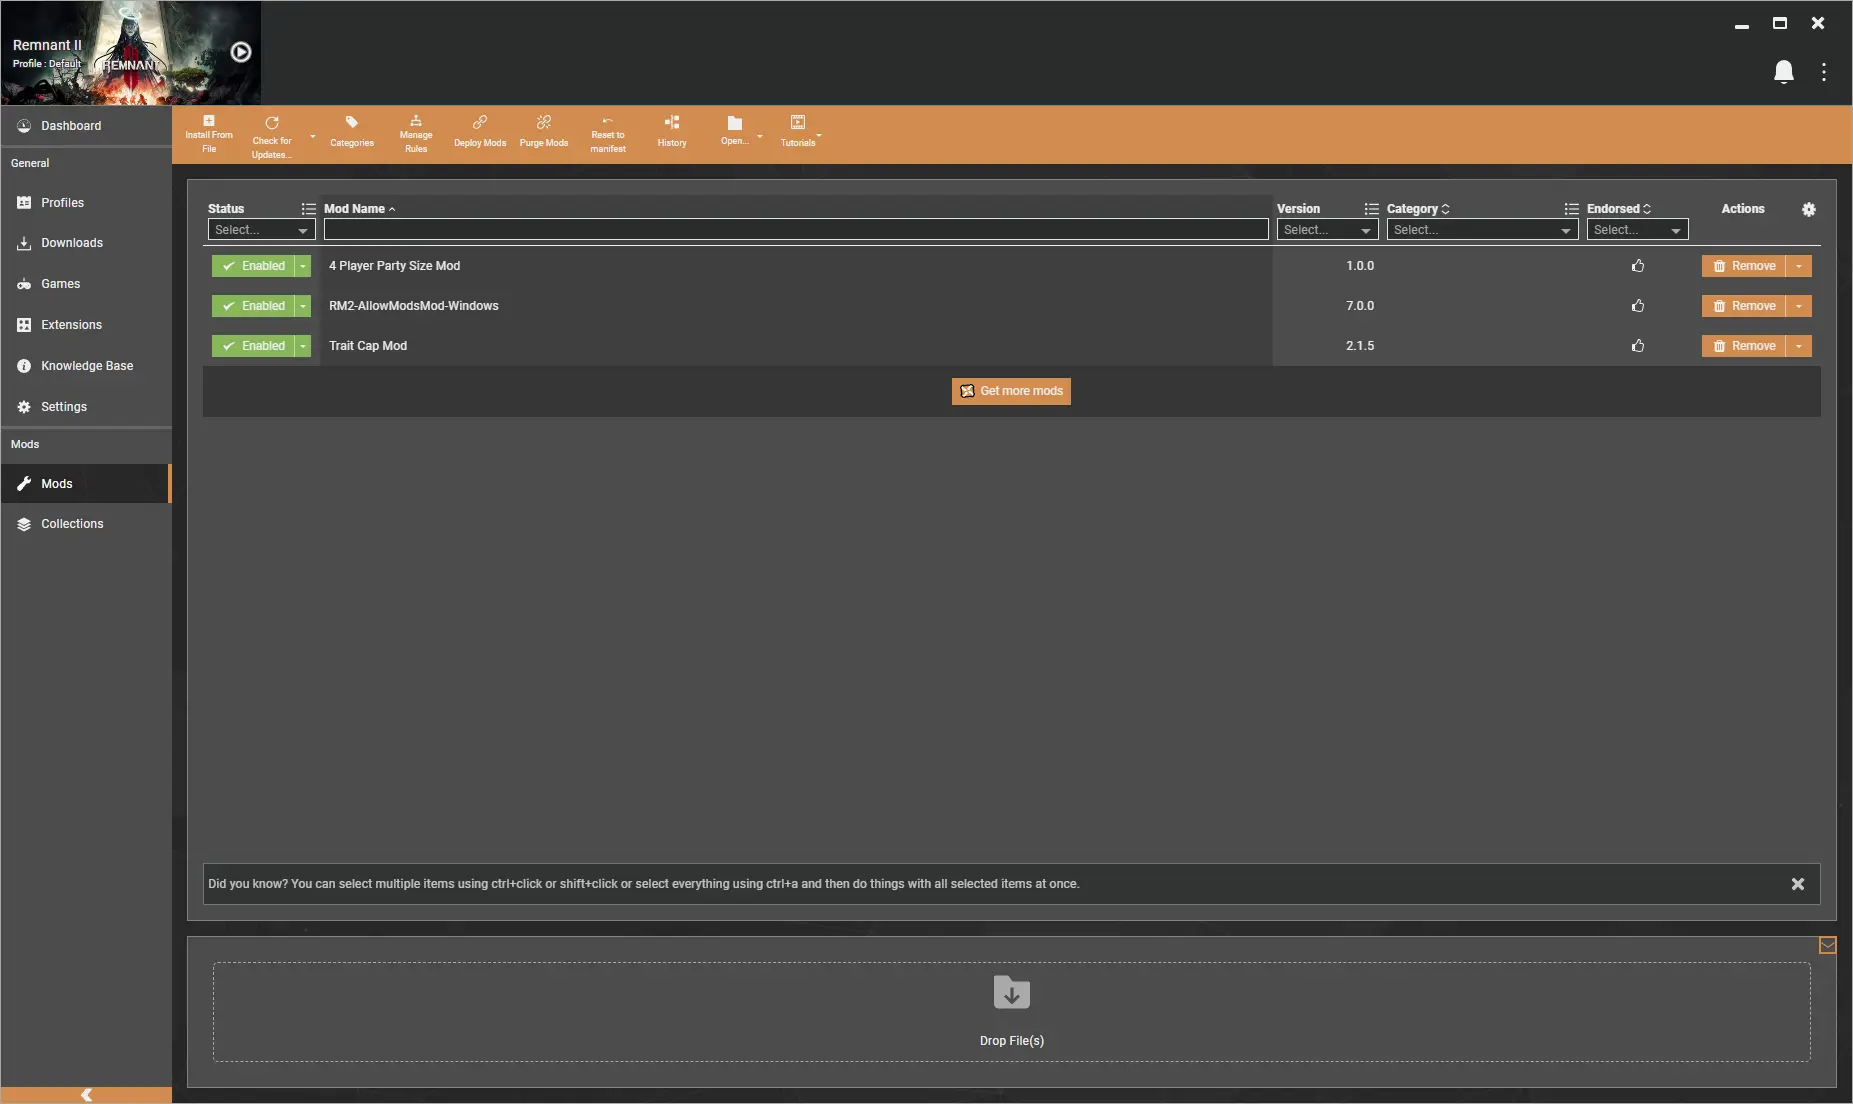
Task: Click the Drop File(s) area
Action: [x=1011, y=1012]
